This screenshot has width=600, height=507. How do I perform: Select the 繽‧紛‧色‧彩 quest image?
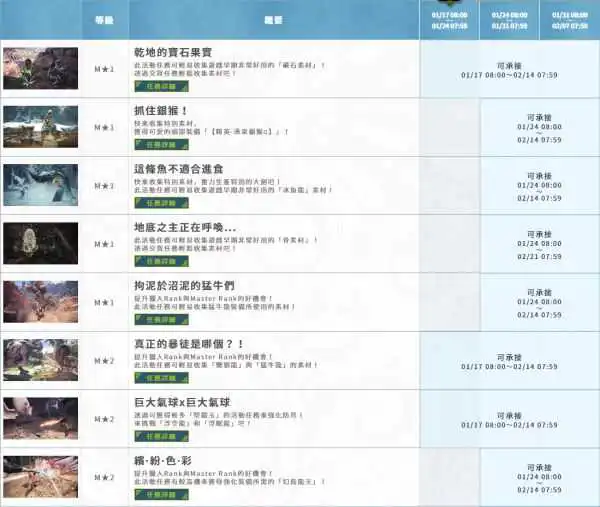[40, 477]
